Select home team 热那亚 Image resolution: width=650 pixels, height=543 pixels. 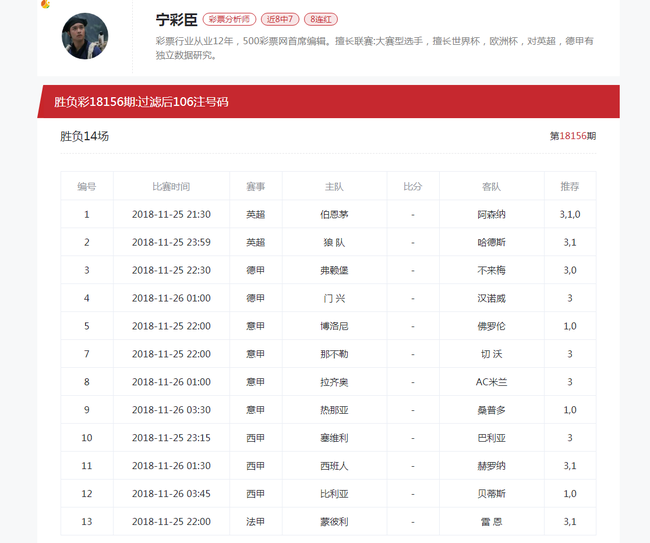click(x=334, y=410)
